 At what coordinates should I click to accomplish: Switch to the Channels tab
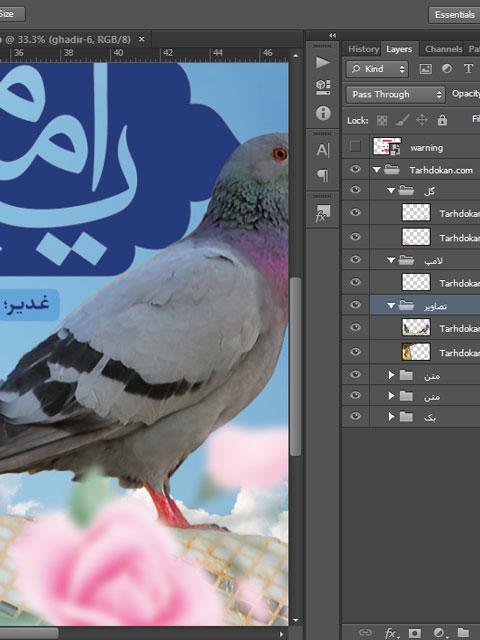(x=443, y=49)
